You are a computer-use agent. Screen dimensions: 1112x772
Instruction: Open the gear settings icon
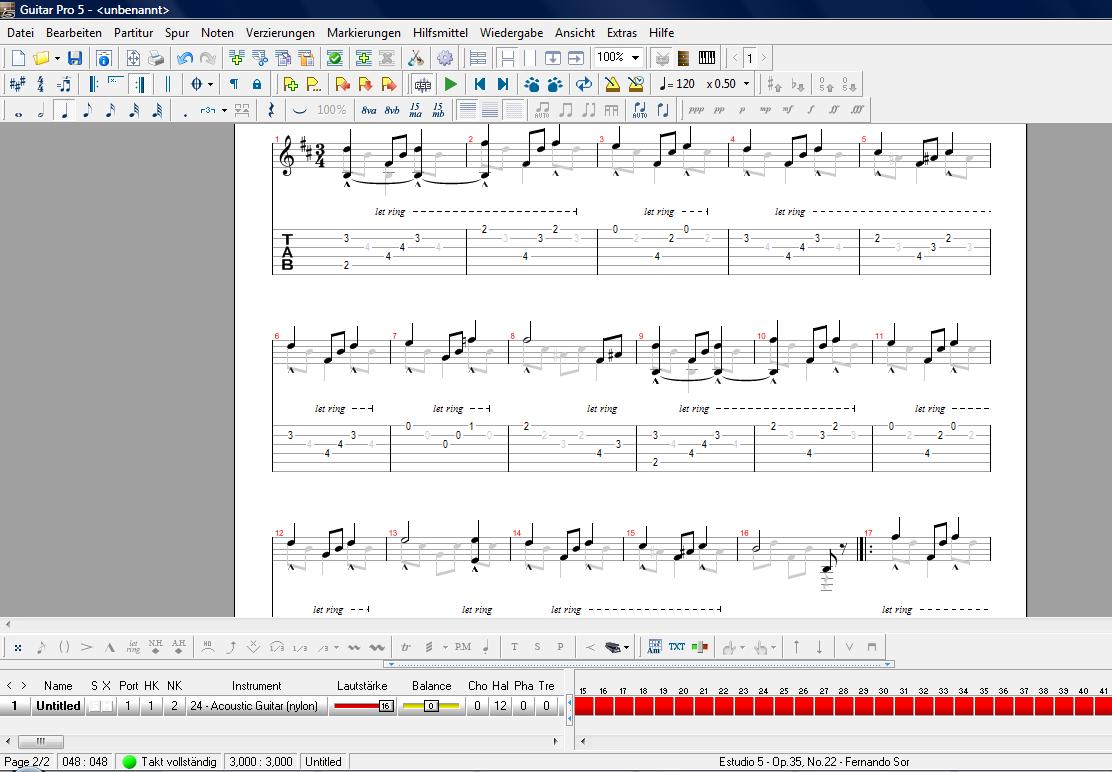pos(445,58)
